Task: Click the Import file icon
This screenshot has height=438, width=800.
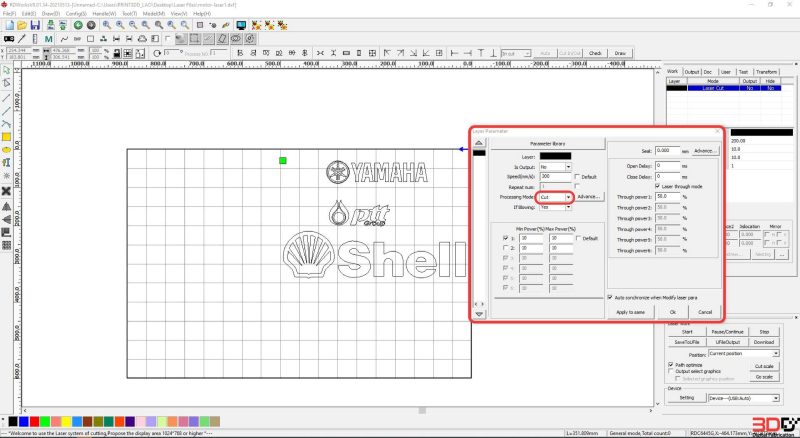Action: pyautogui.click(x=50, y=25)
